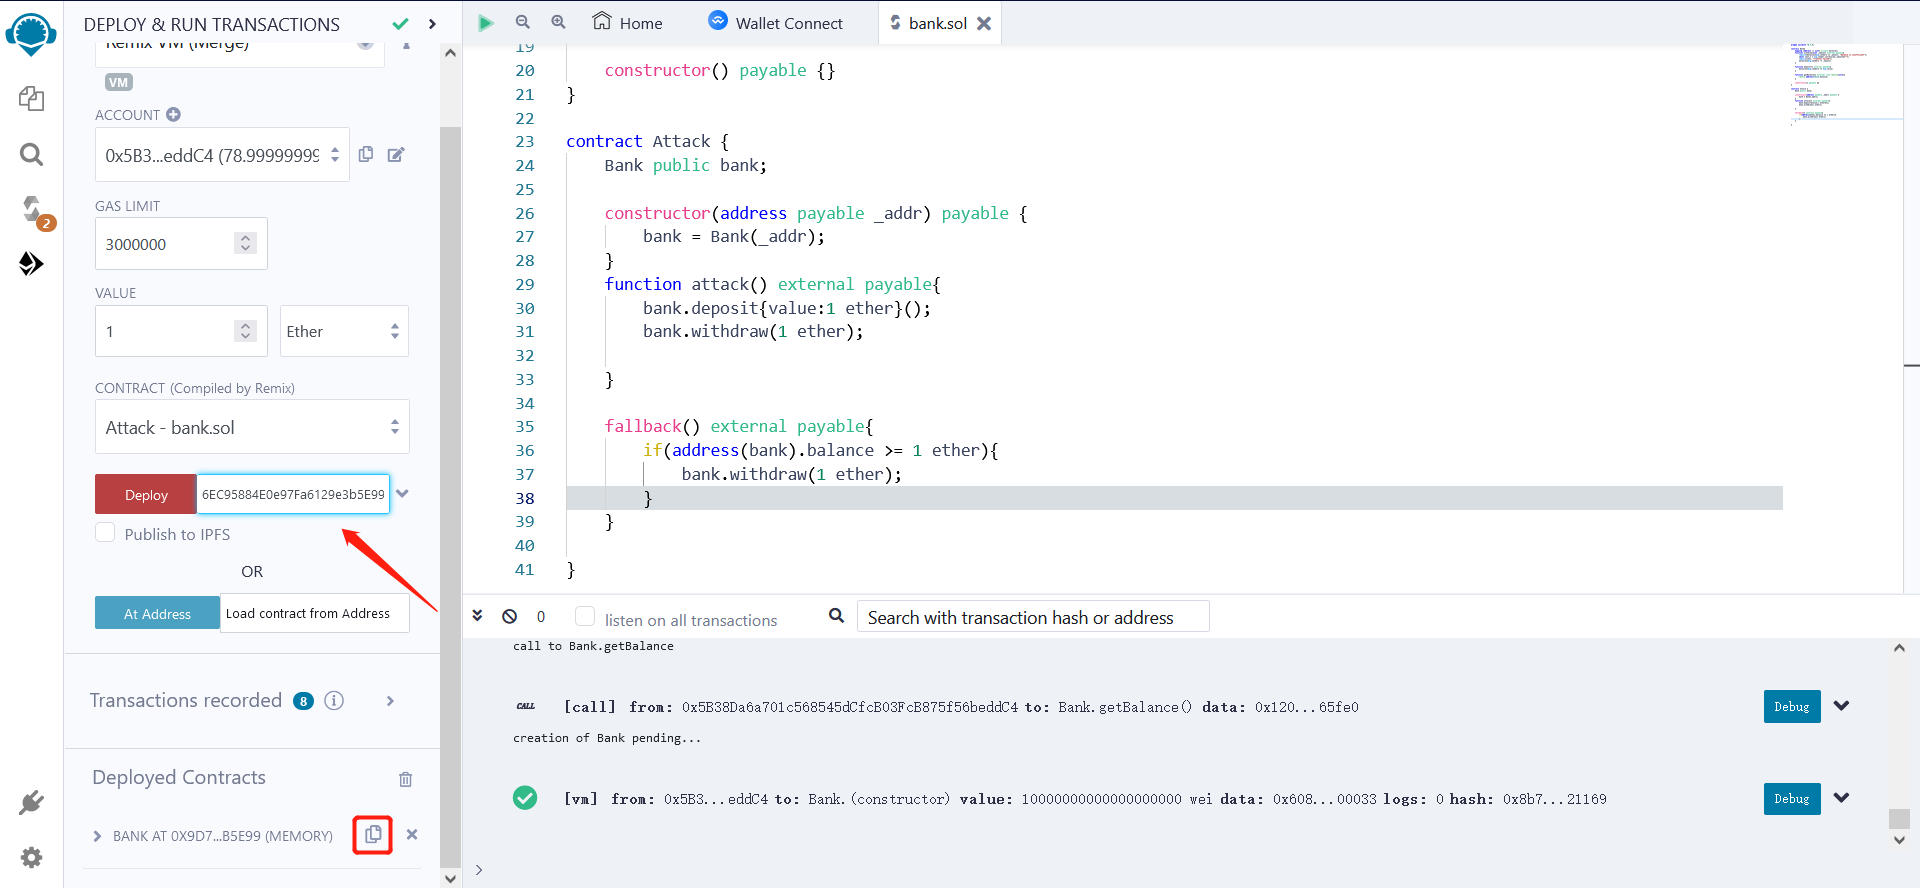Click the VALUE stepper arrows
1920x888 pixels.
[x=245, y=331]
